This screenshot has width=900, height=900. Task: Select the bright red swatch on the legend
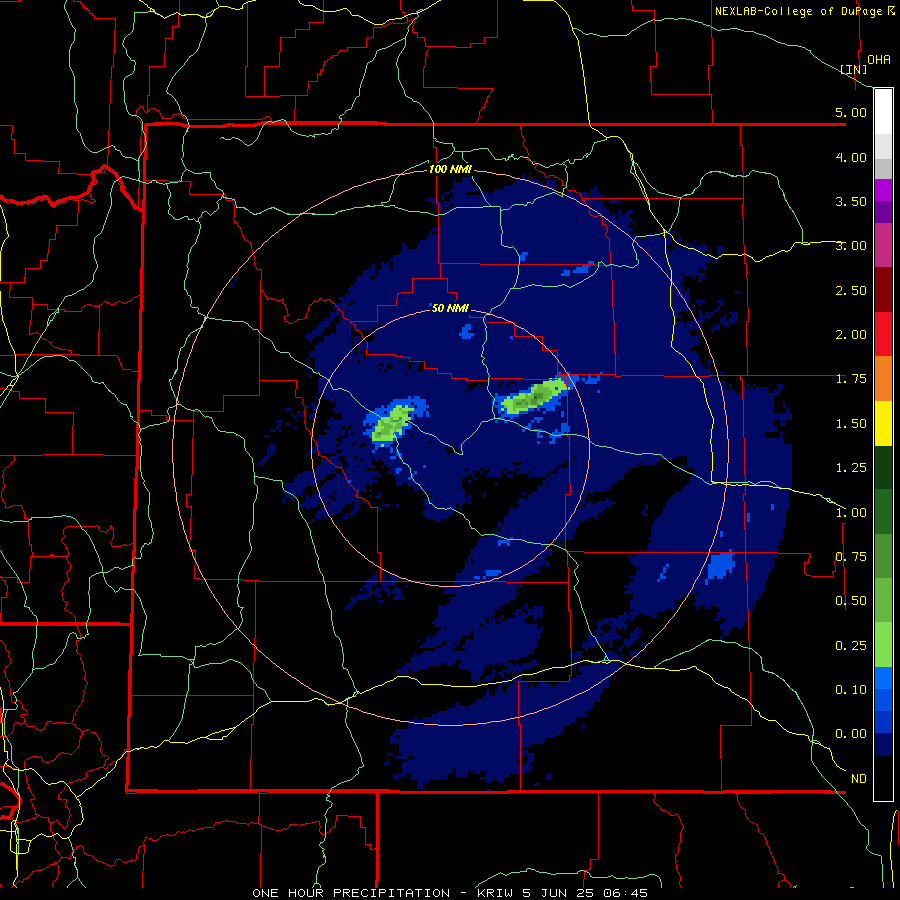883,334
